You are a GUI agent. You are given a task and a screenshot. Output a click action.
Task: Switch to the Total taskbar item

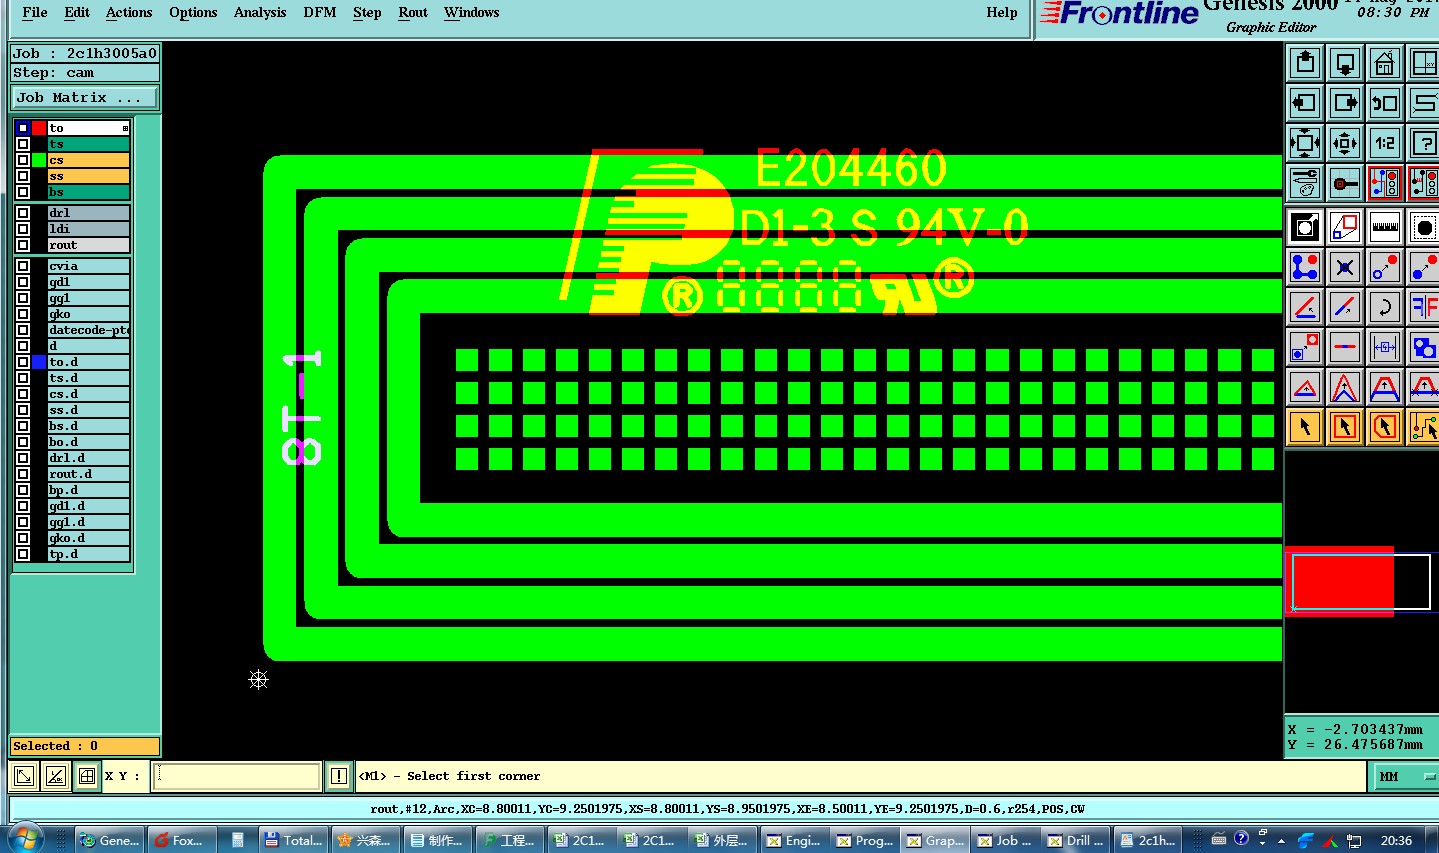(x=294, y=840)
